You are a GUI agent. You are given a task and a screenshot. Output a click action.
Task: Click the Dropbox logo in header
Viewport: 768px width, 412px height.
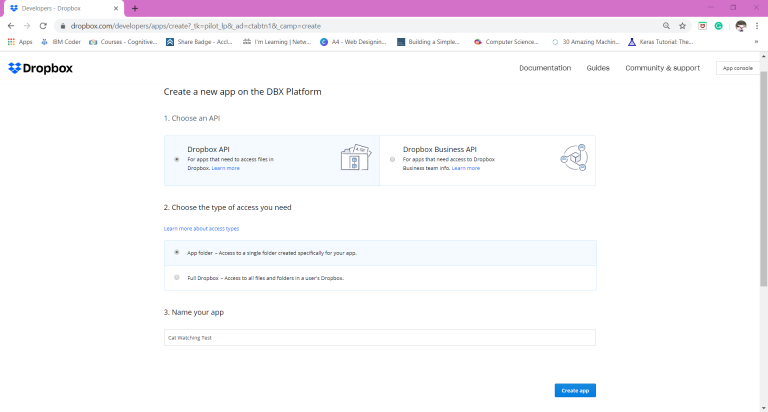click(40, 68)
